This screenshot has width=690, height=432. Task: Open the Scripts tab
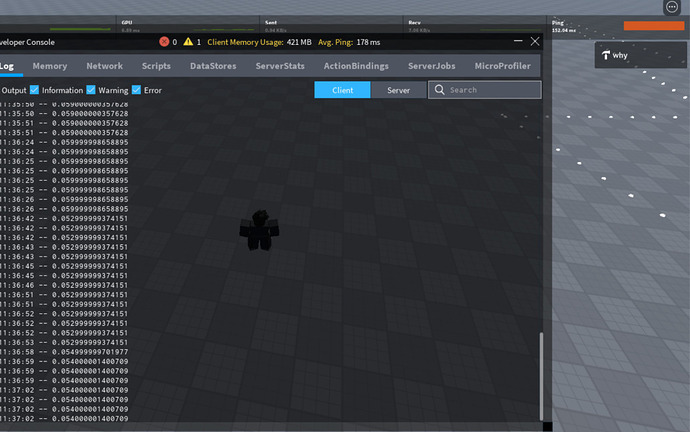click(156, 66)
